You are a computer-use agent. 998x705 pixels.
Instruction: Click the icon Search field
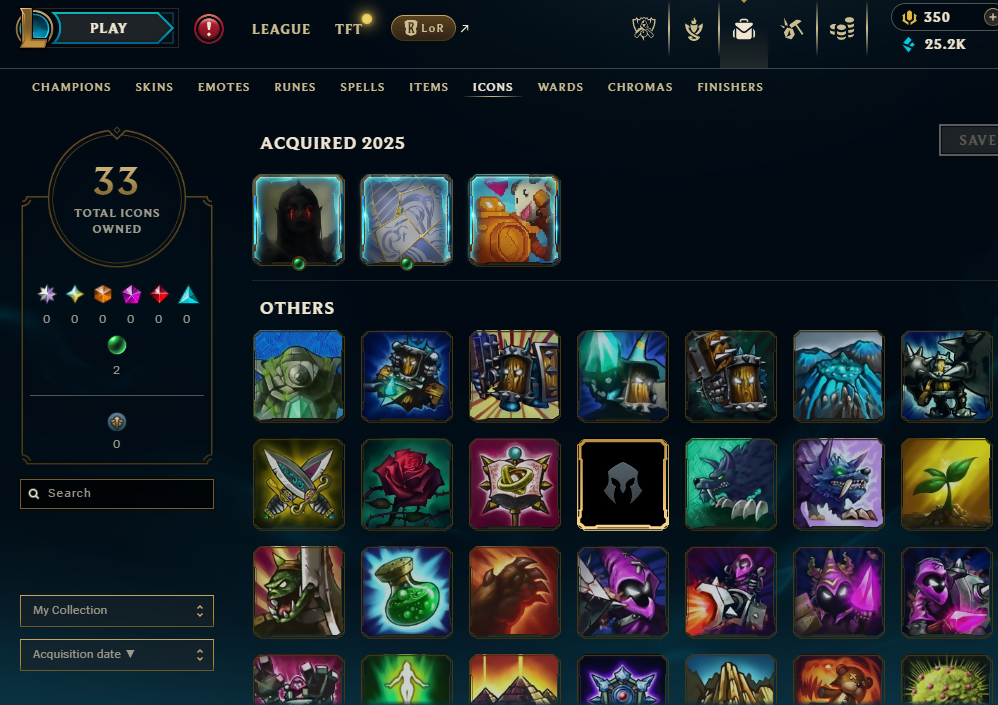[x=117, y=494]
